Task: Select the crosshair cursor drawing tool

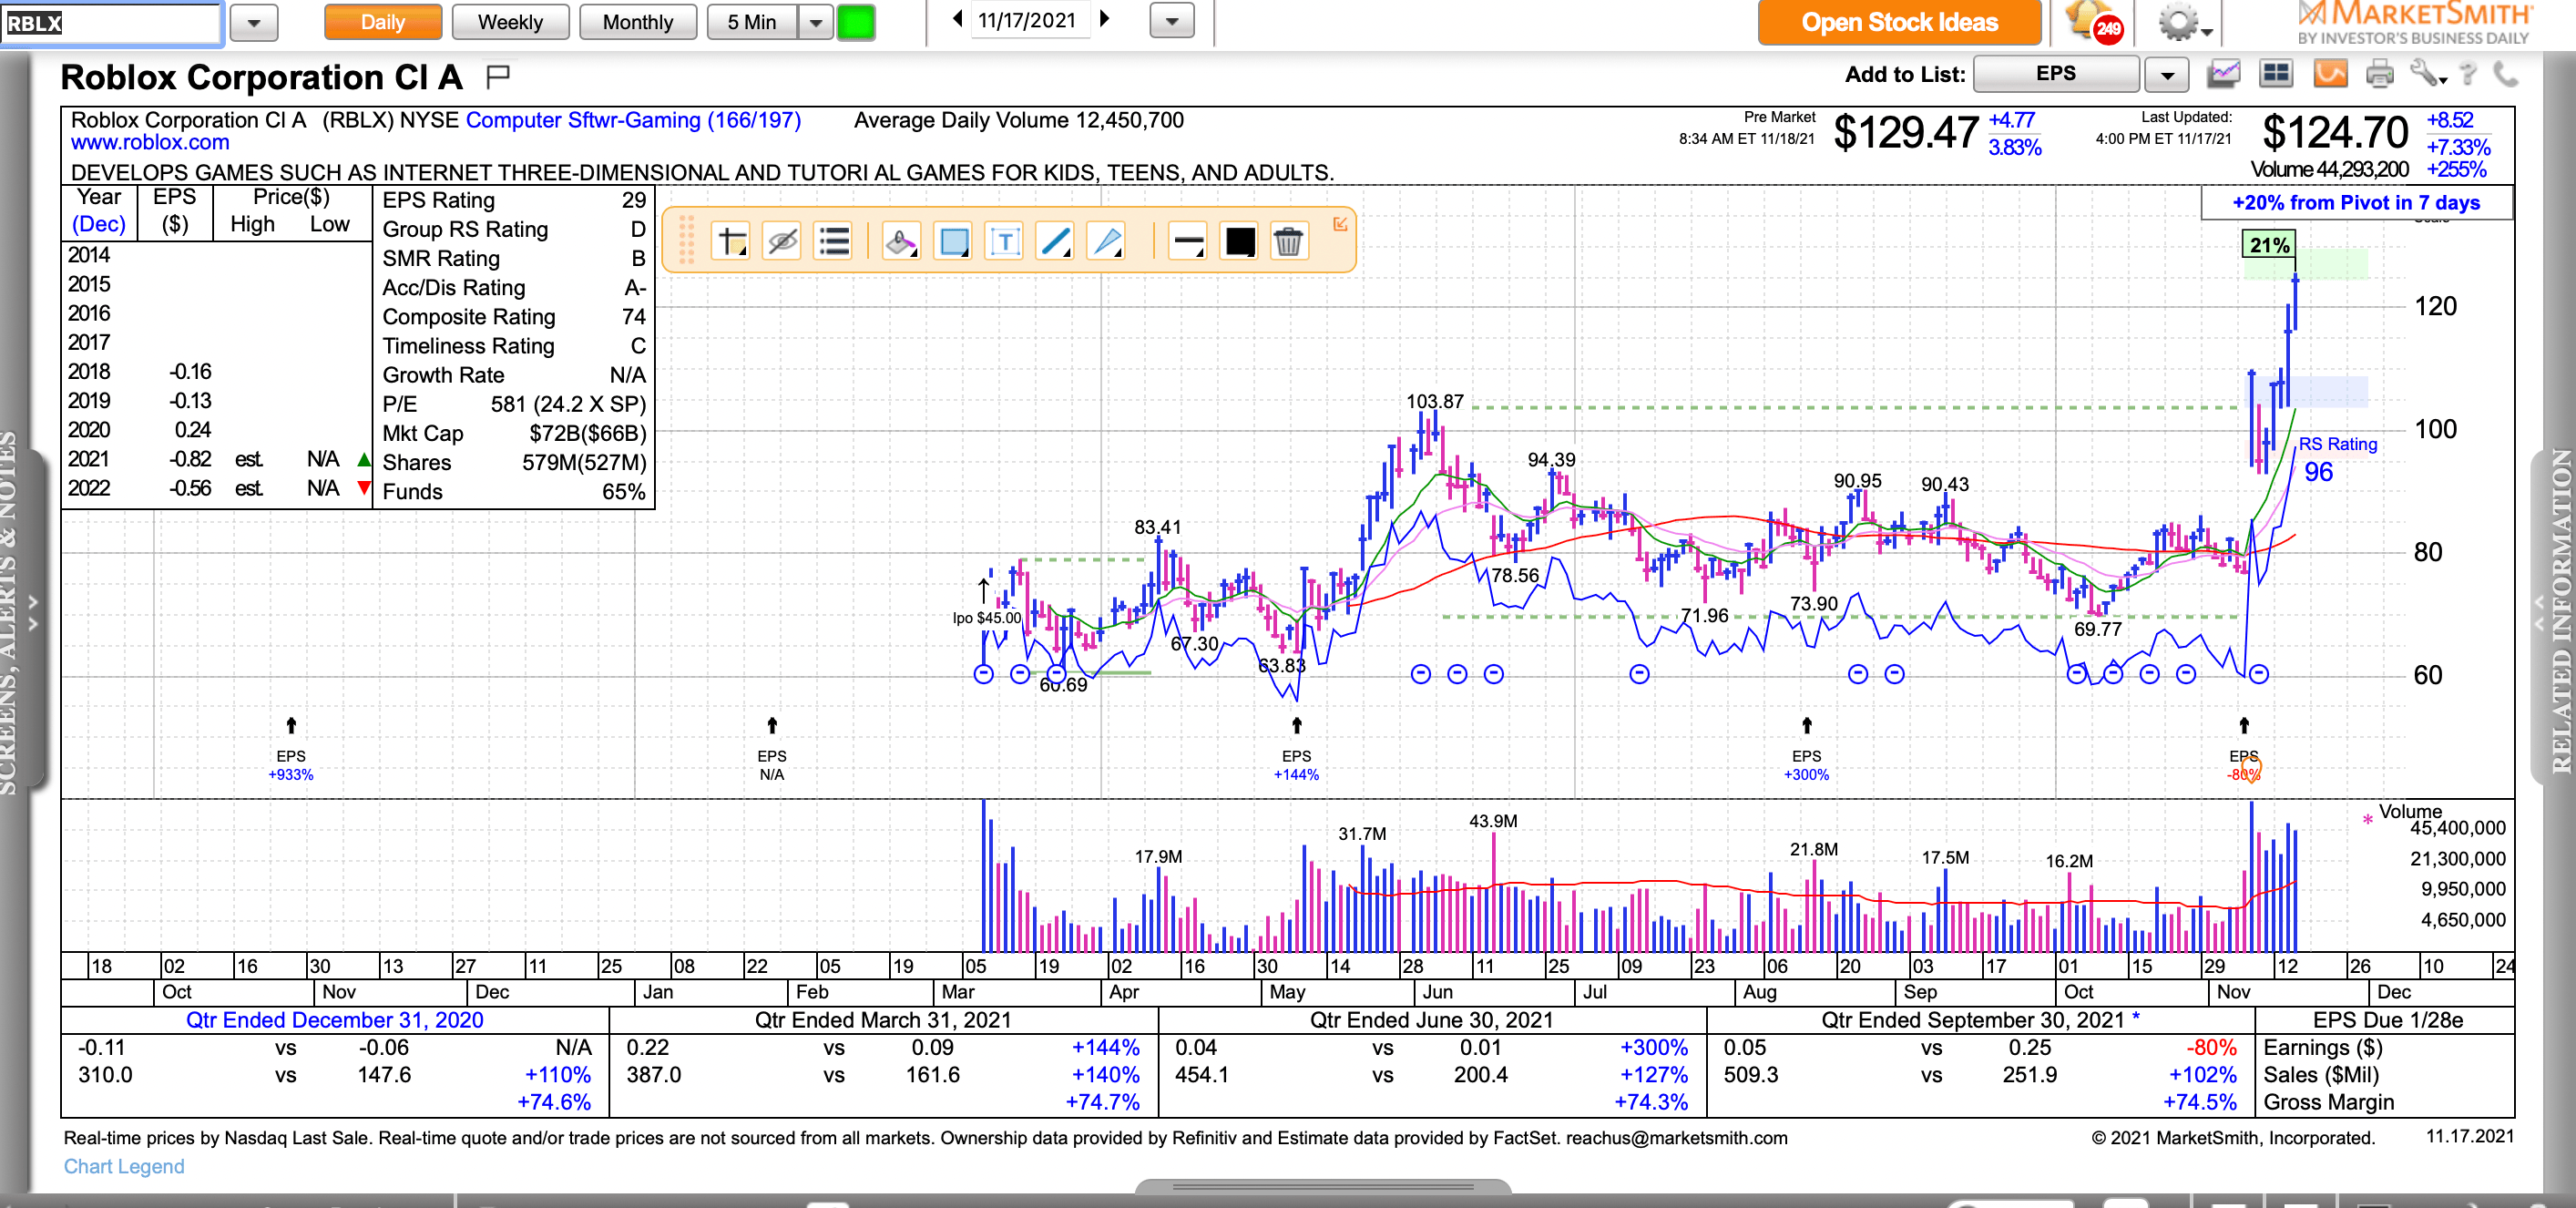Action: (x=732, y=241)
